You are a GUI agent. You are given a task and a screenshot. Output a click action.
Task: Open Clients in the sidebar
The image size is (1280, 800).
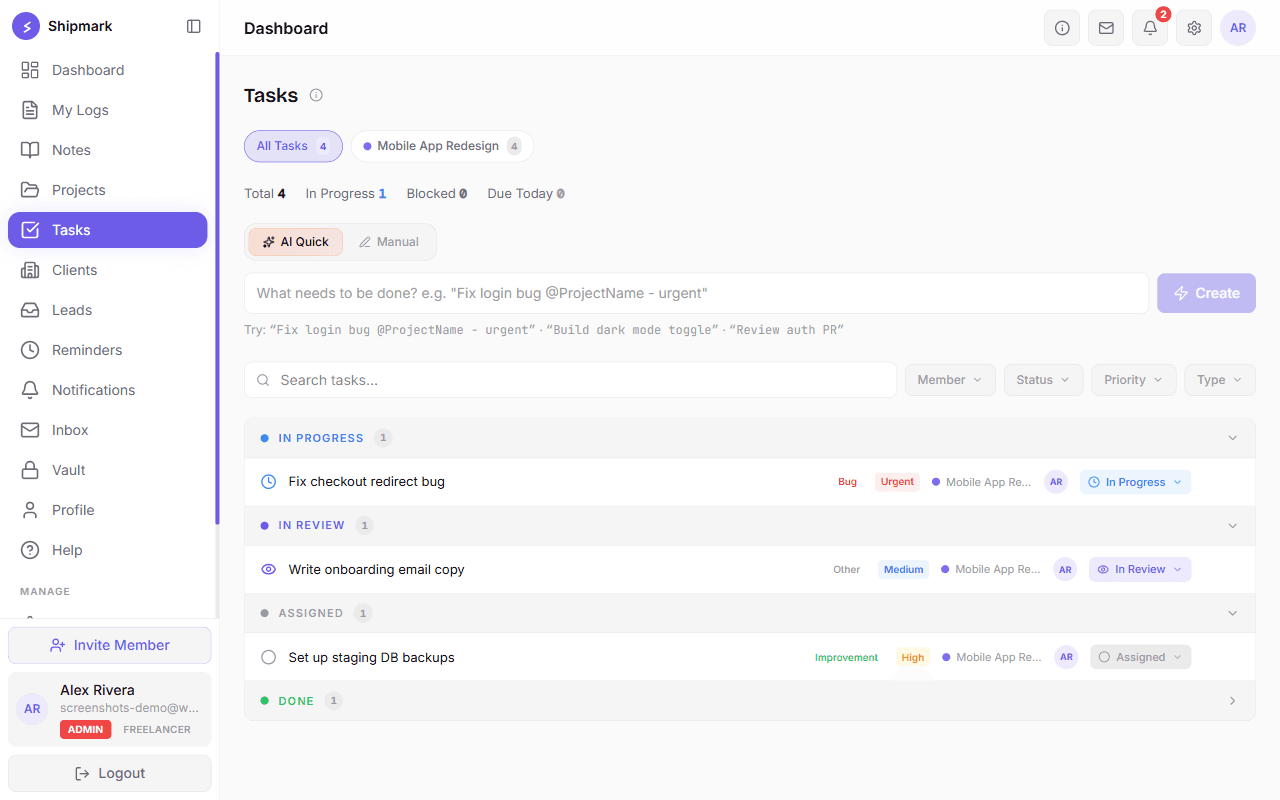coord(108,270)
